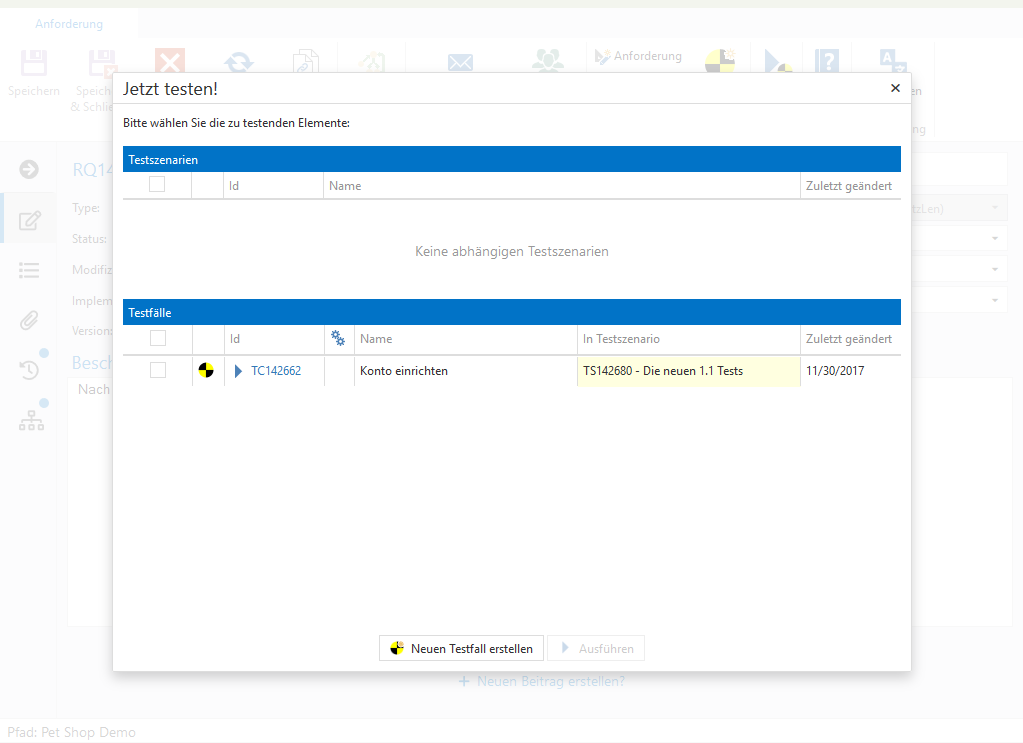Click the test case icon beside TC142662
Viewport: 1023px width, 743px height.
point(206,371)
